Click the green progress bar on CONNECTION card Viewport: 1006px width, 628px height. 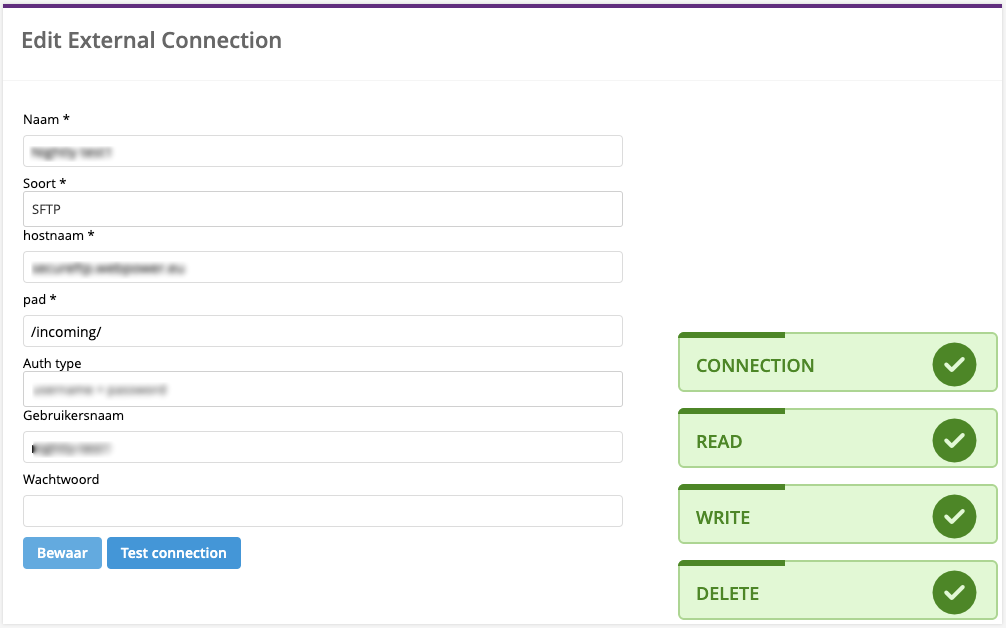731,334
